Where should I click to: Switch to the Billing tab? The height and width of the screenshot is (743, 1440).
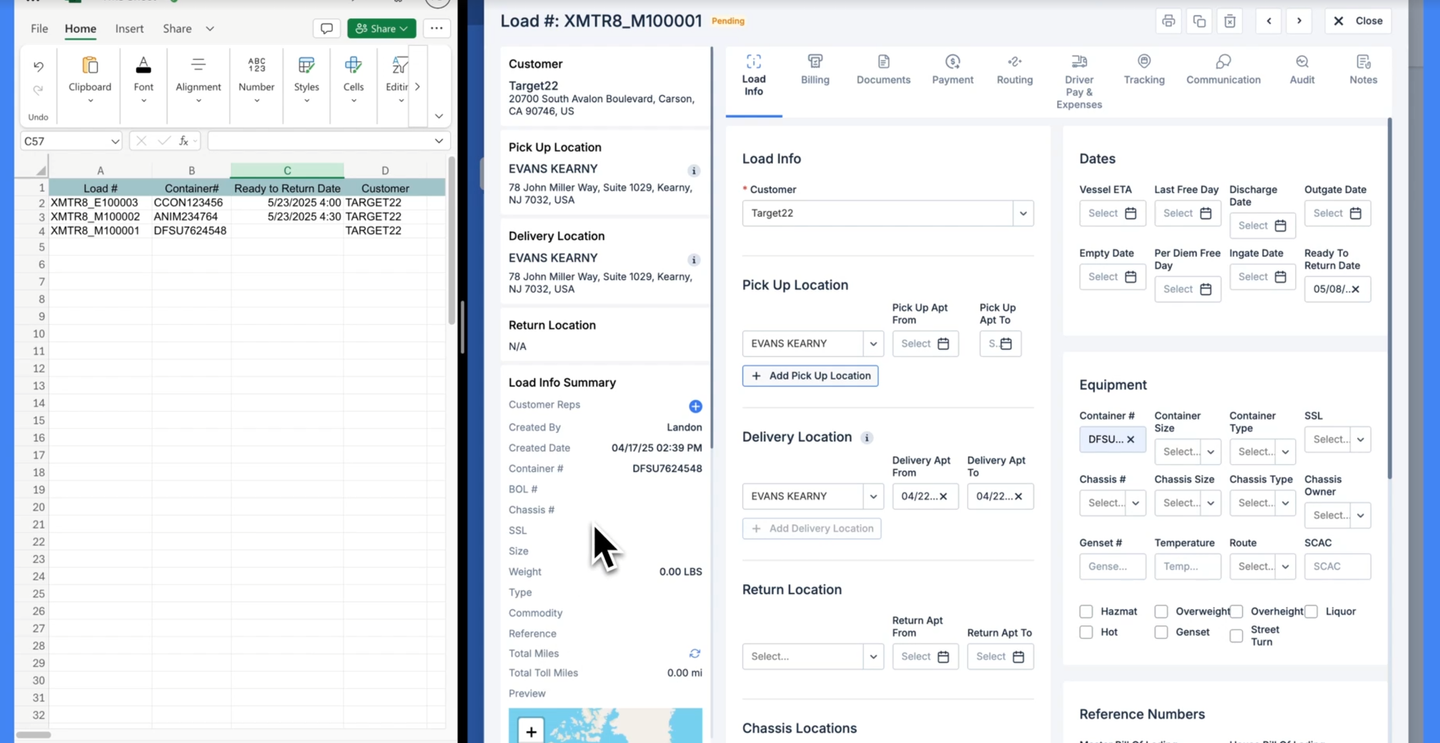click(815, 70)
